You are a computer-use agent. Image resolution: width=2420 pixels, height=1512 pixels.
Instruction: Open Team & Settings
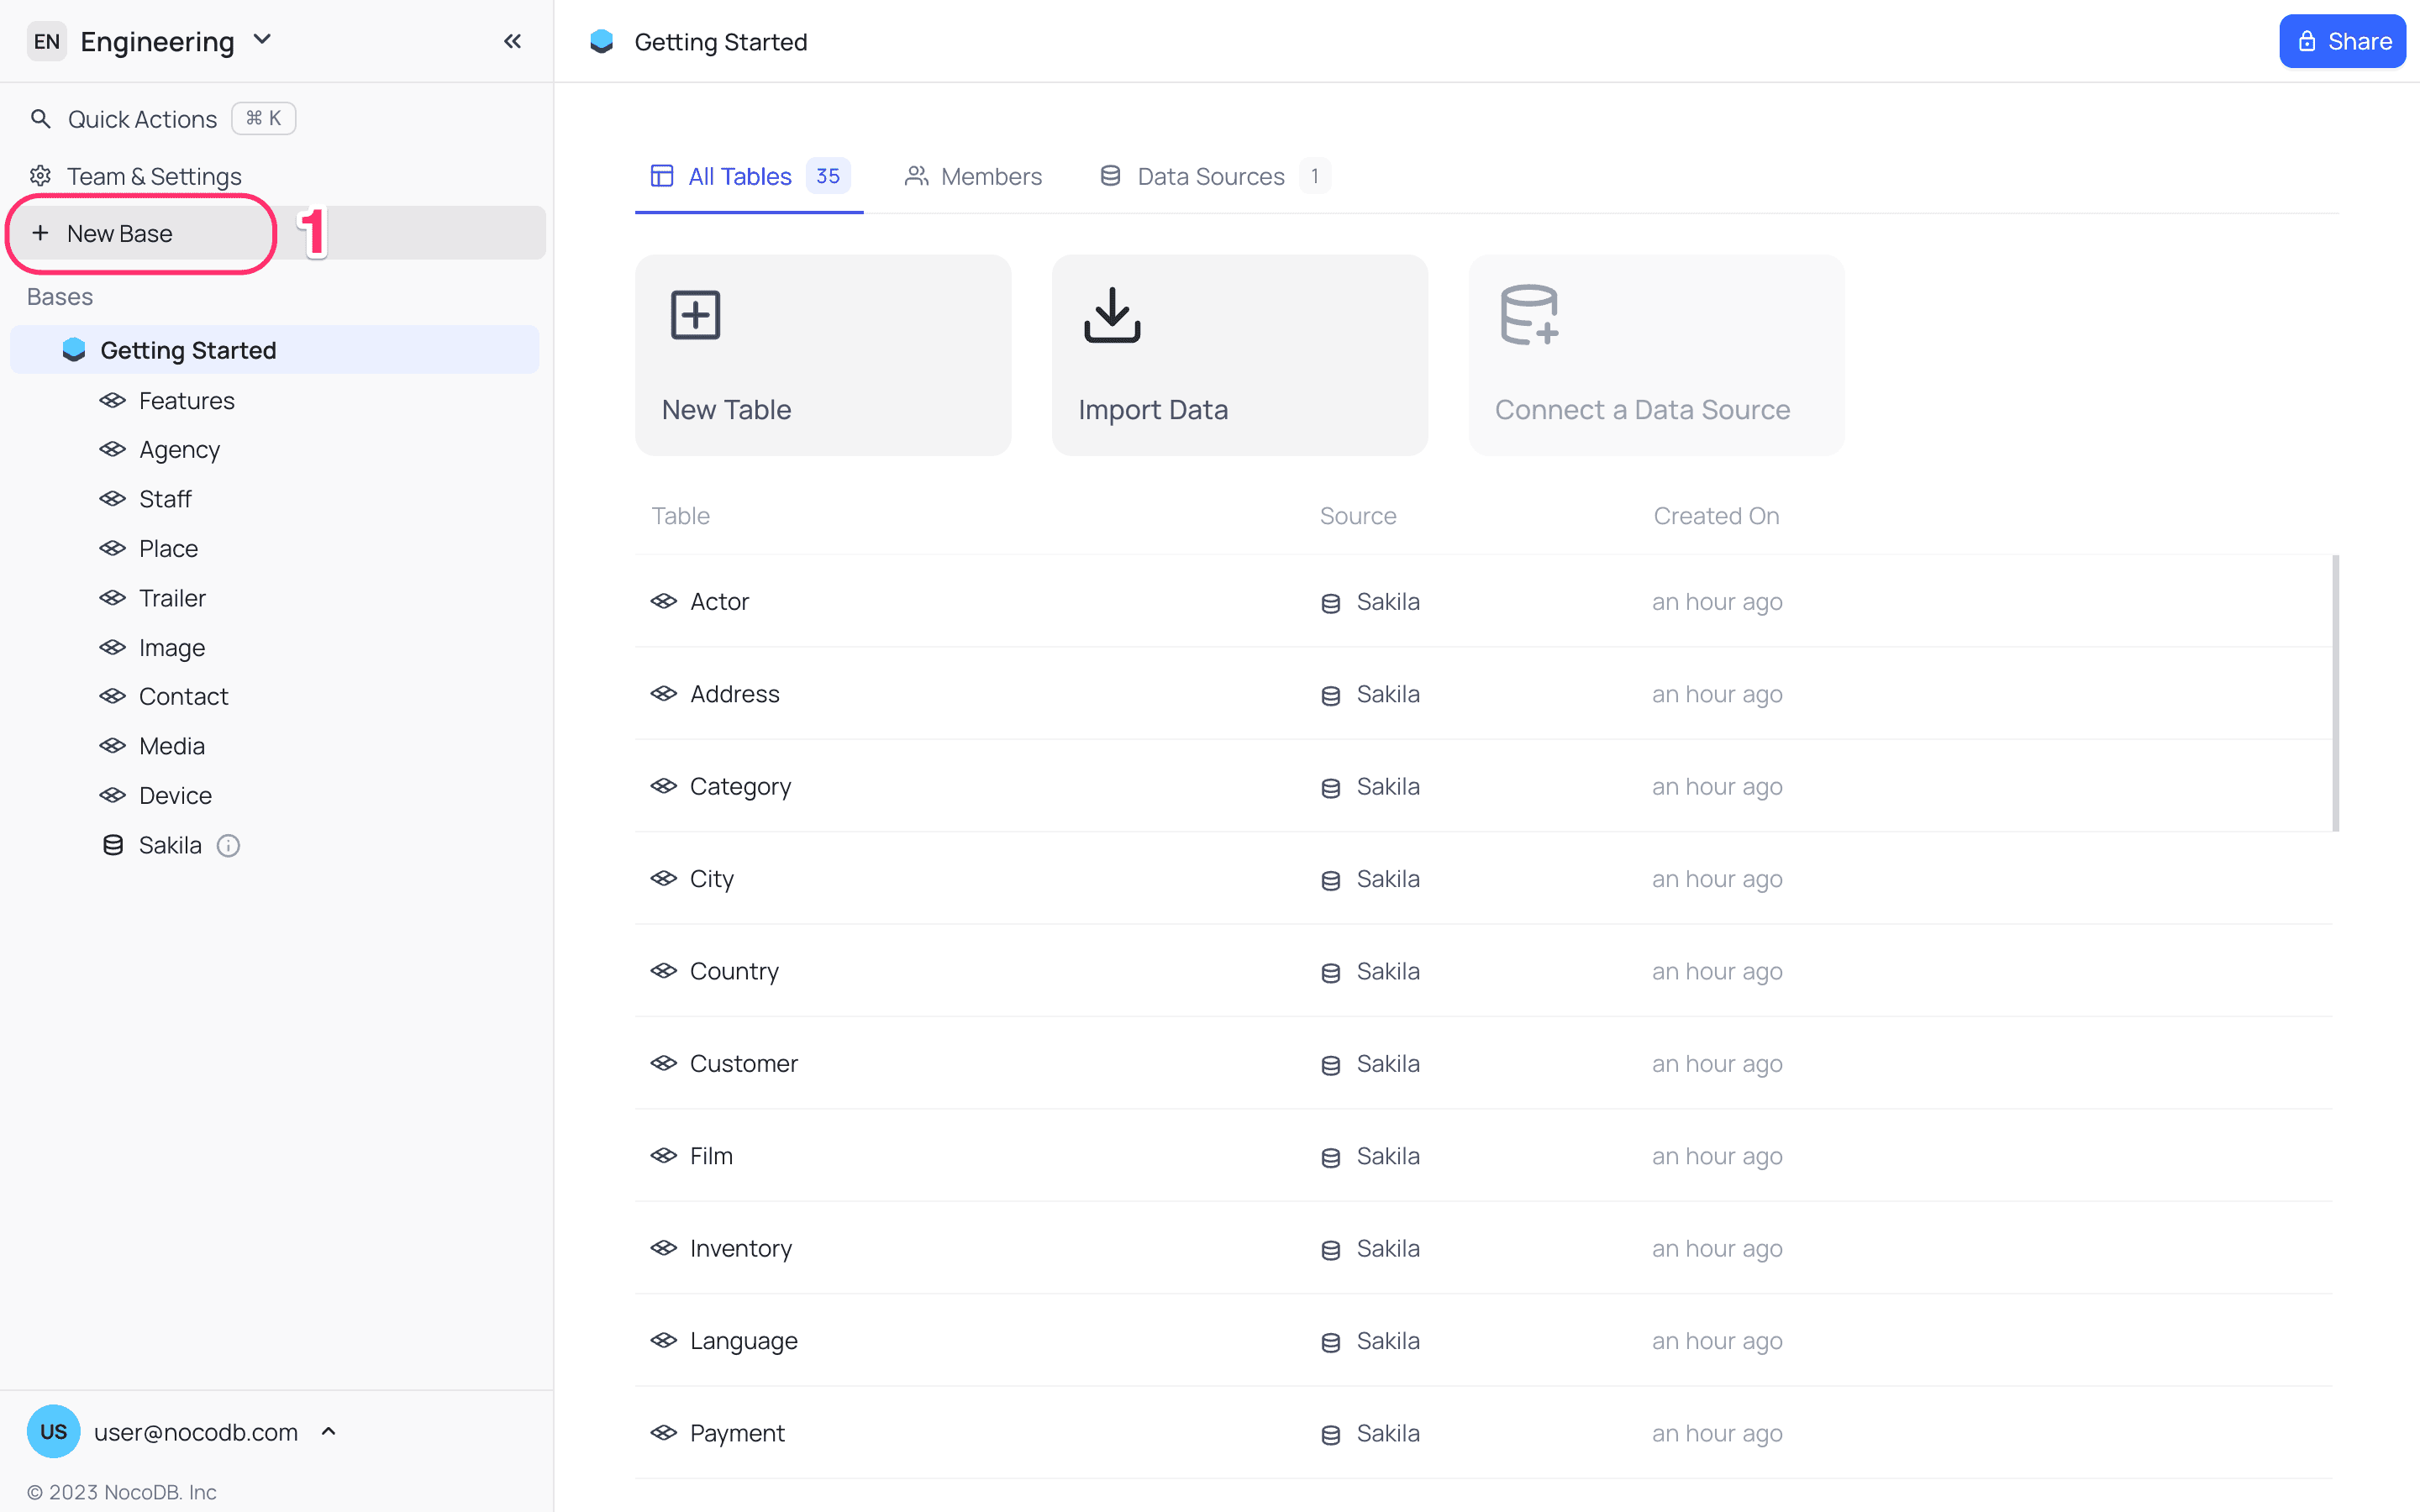point(136,176)
